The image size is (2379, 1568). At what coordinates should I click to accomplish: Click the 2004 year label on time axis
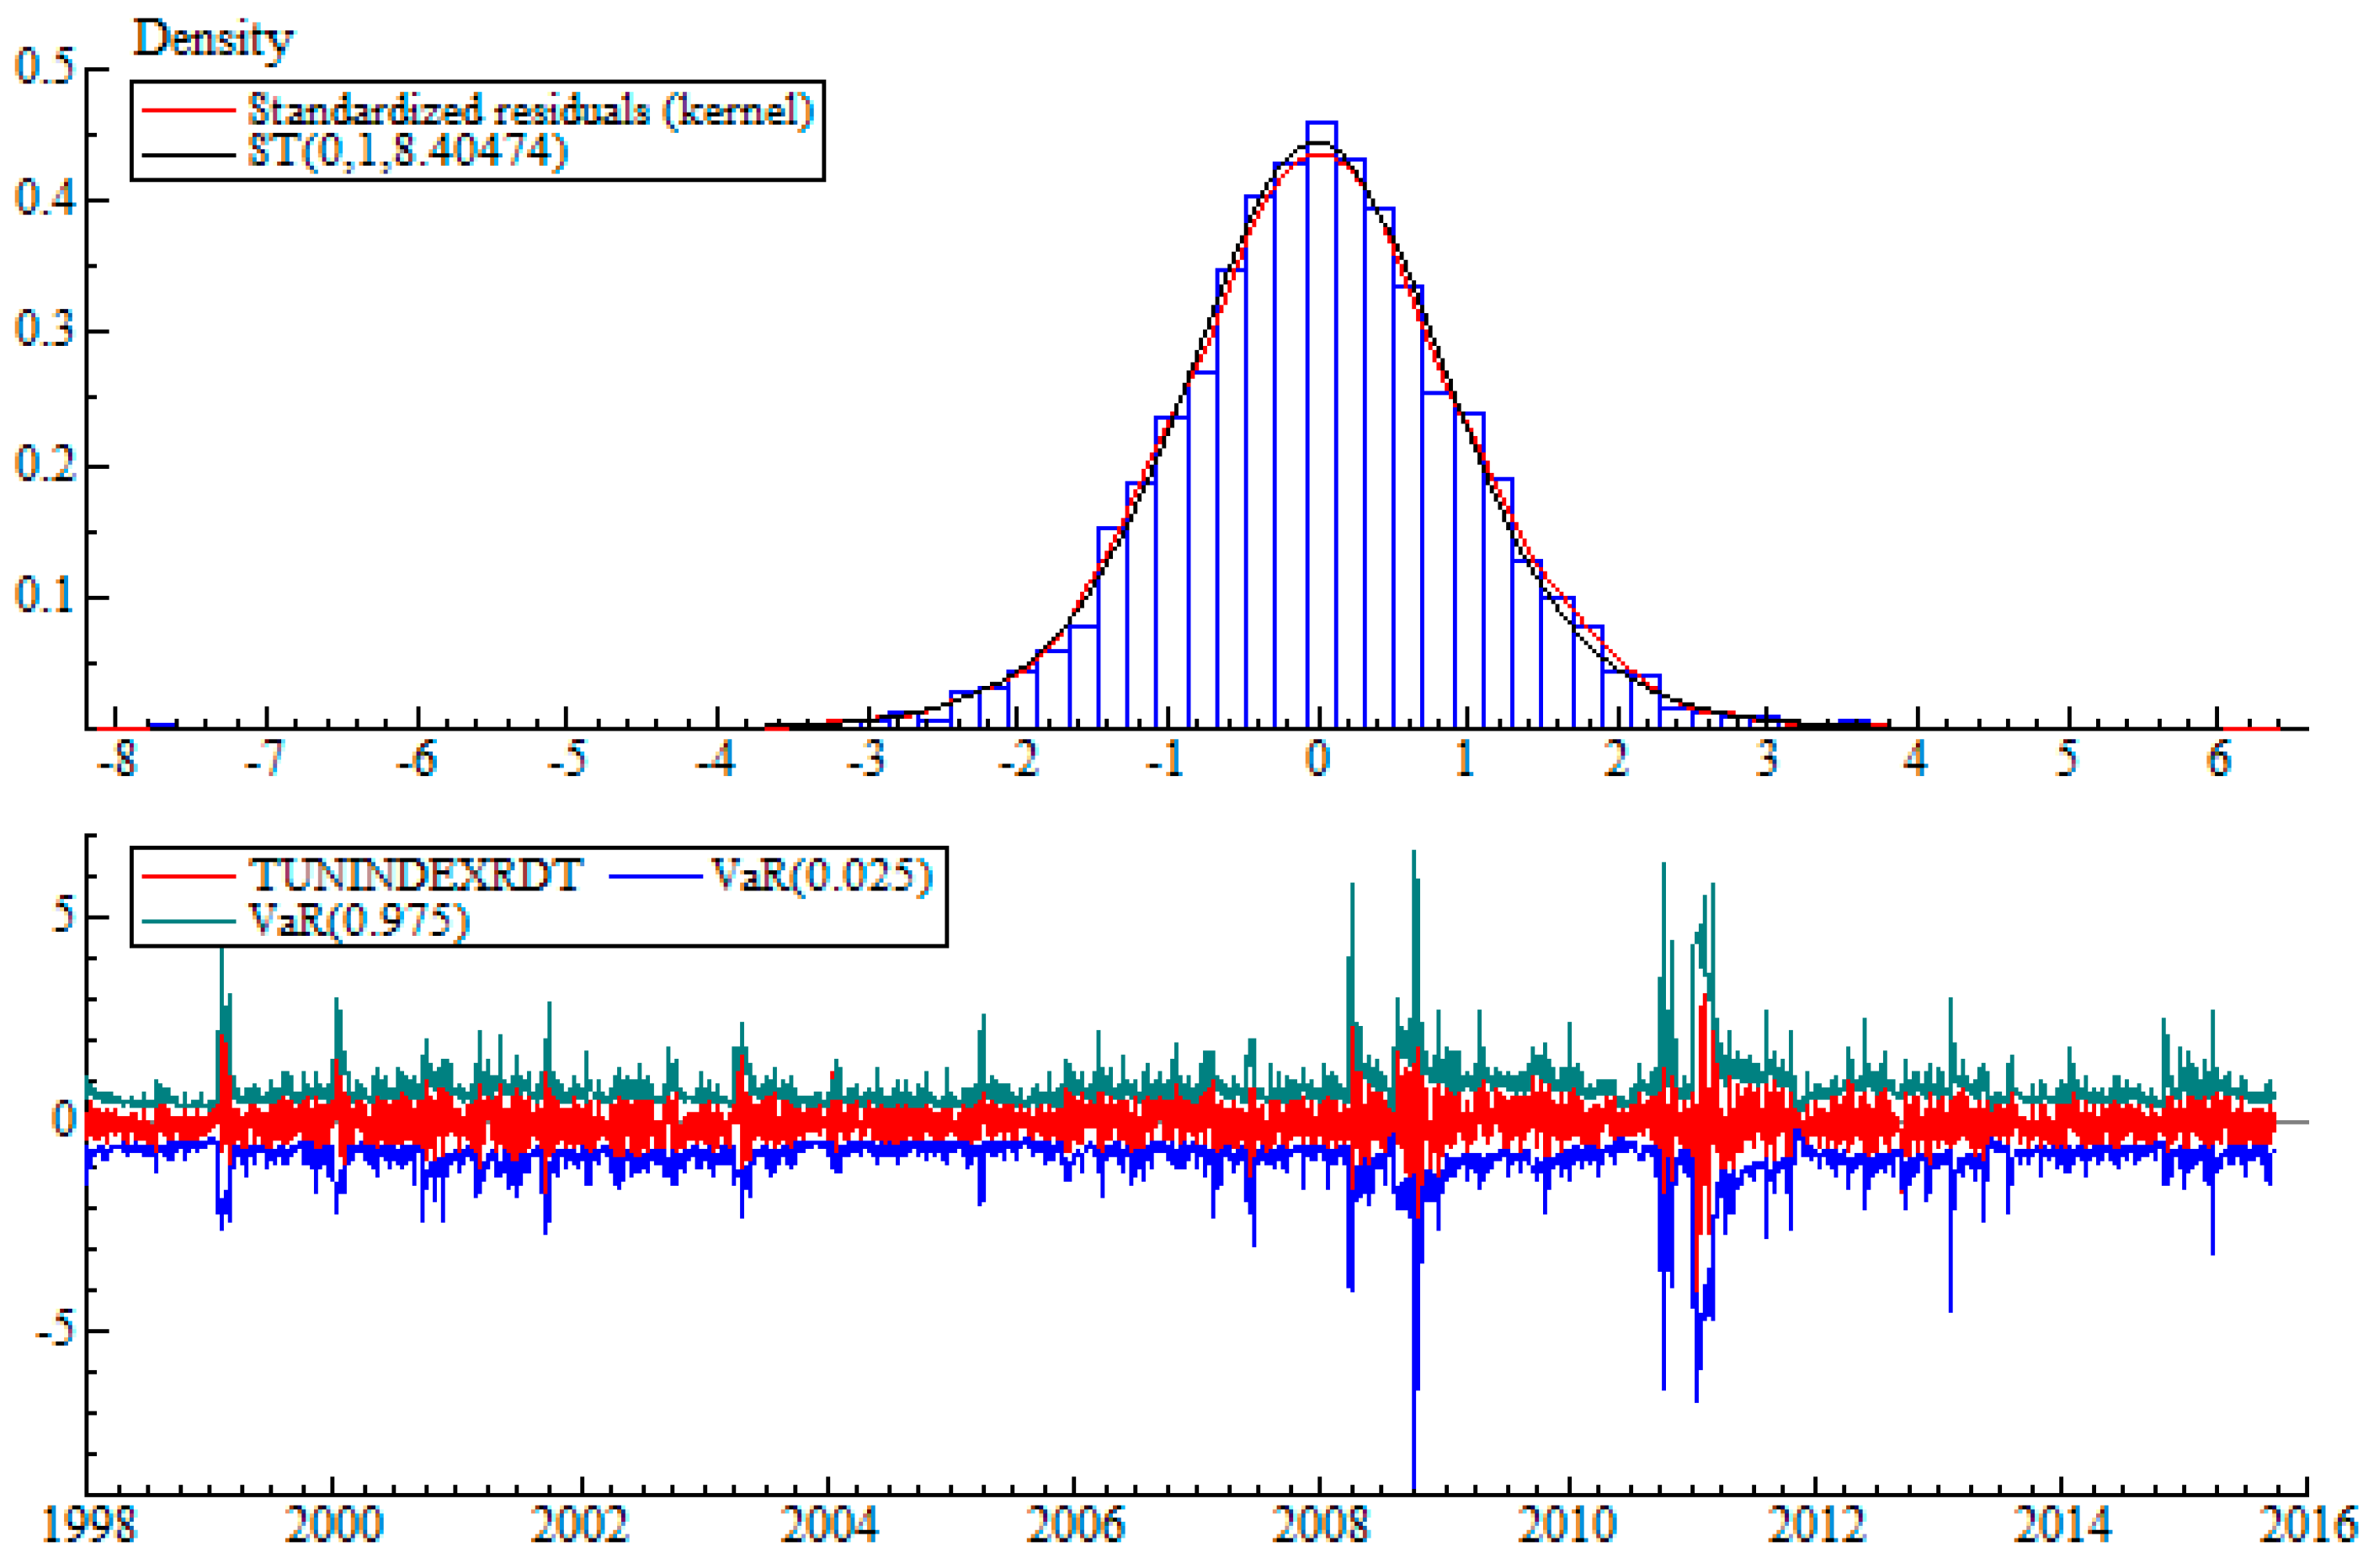(x=828, y=1526)
